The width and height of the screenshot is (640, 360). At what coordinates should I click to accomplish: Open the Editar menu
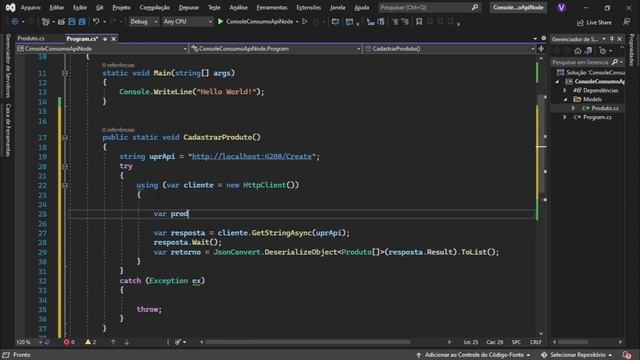[57, 7]
